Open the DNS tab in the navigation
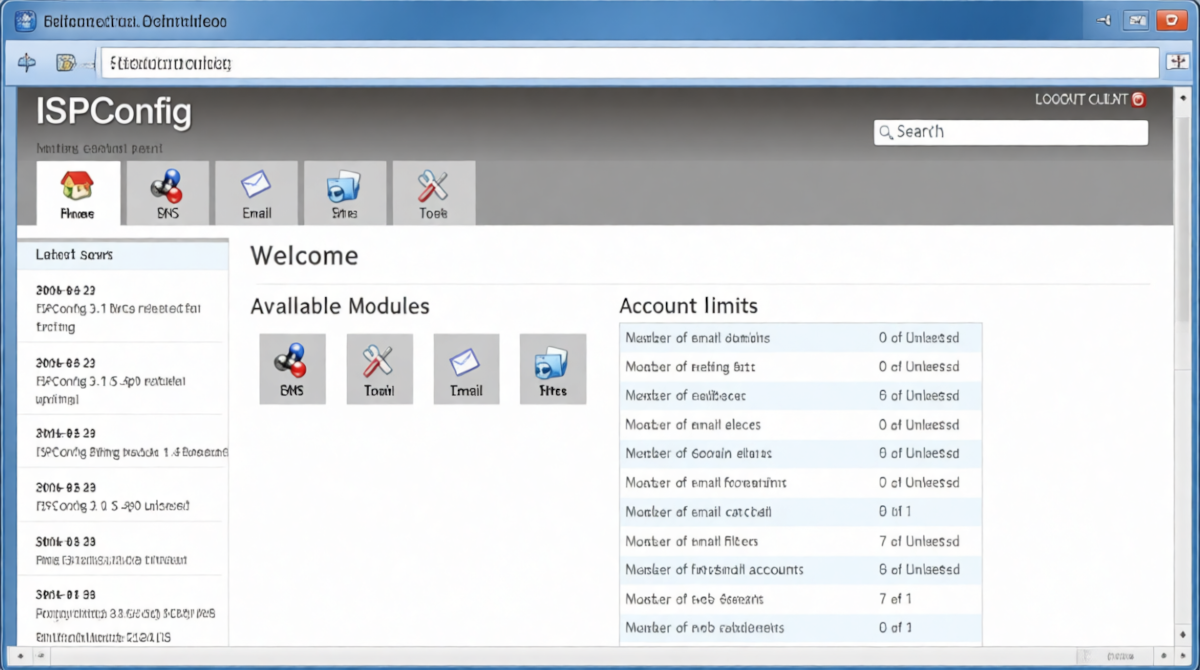The width and height of the screenshot is (1200, 670). tap(167, 193)
